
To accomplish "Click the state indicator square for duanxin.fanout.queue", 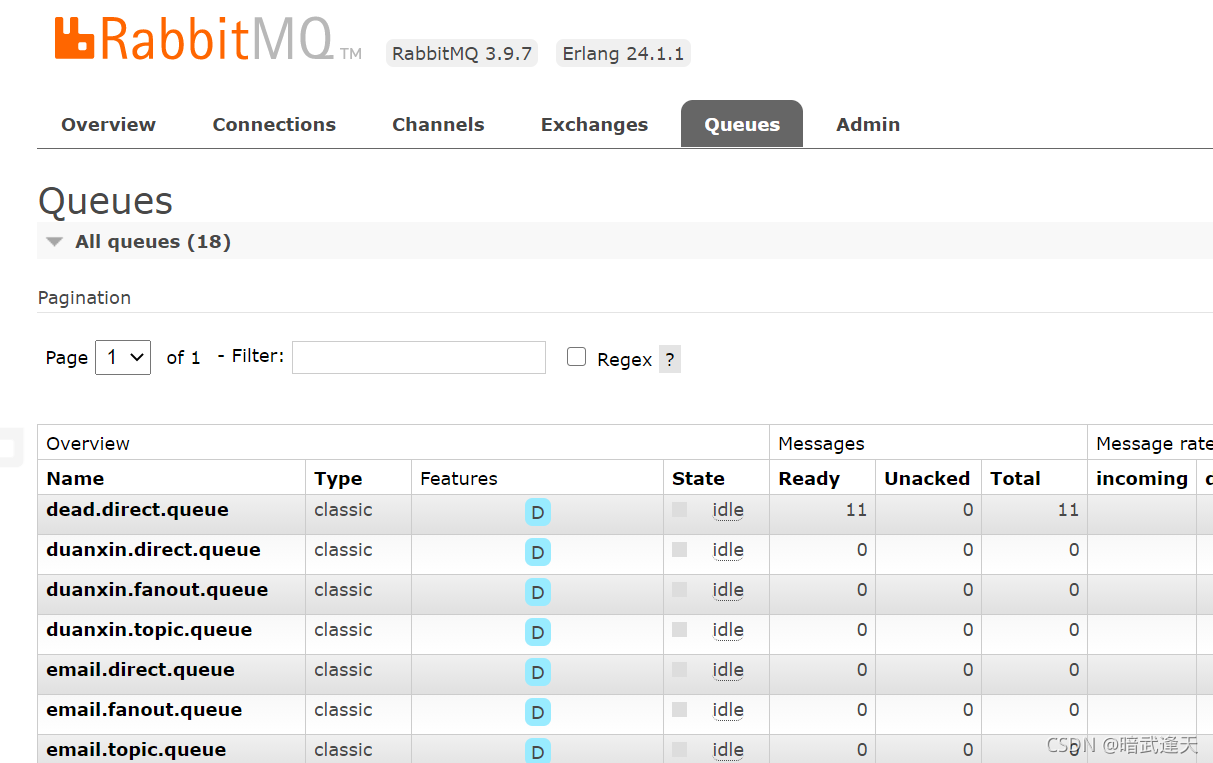I will pos(680,589).
